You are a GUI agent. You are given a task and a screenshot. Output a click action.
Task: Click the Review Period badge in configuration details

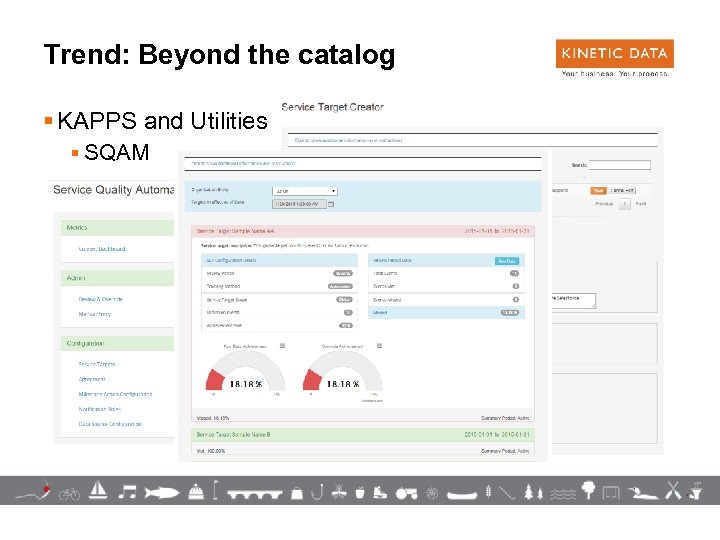[x=343, y=273]
